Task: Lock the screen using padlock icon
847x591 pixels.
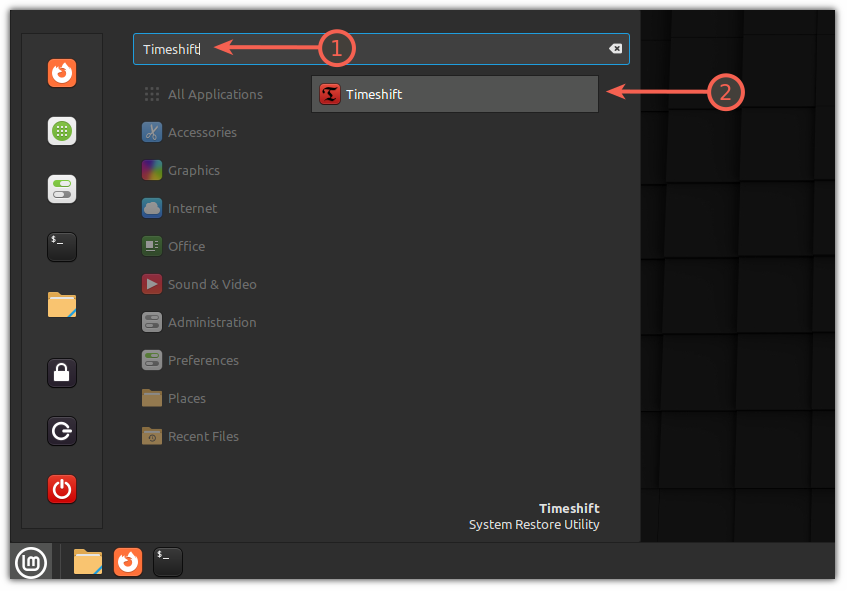Action: (x=62, y=373)
